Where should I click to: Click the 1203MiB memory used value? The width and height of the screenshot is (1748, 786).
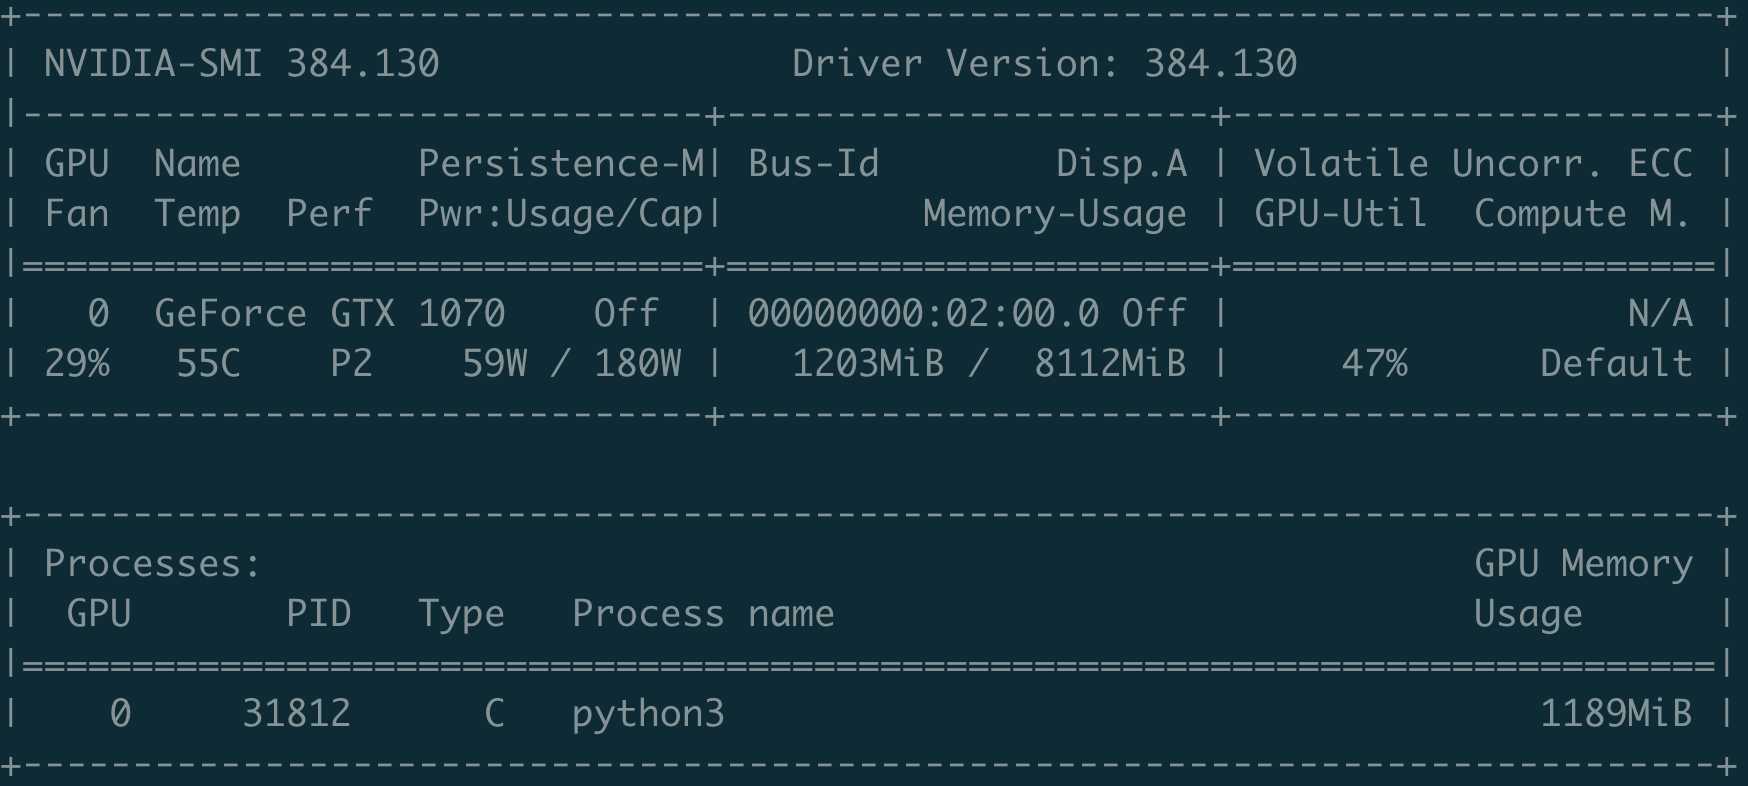(868, 364)
